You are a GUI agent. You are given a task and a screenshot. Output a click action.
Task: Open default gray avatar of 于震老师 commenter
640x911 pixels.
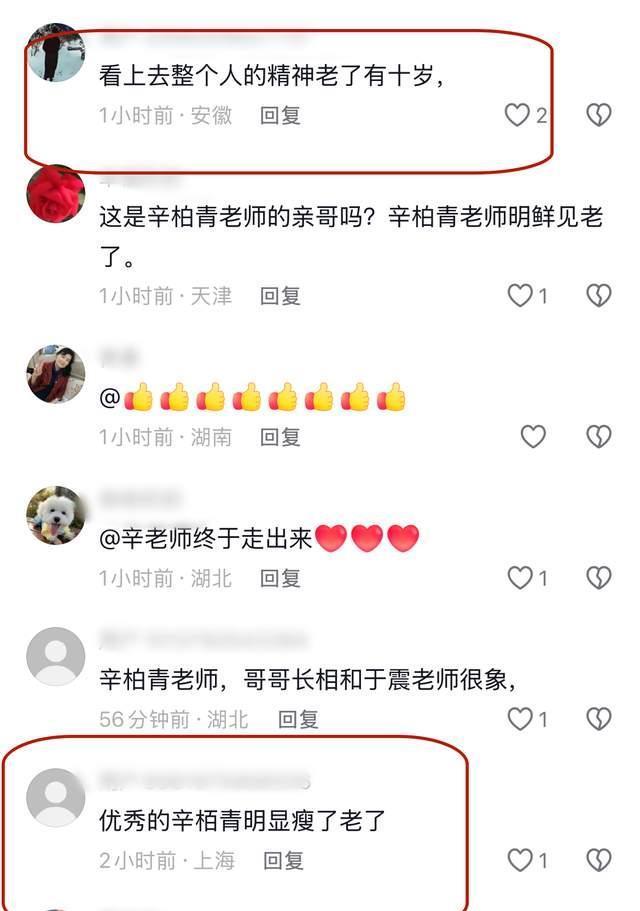(x=56, y=657)
